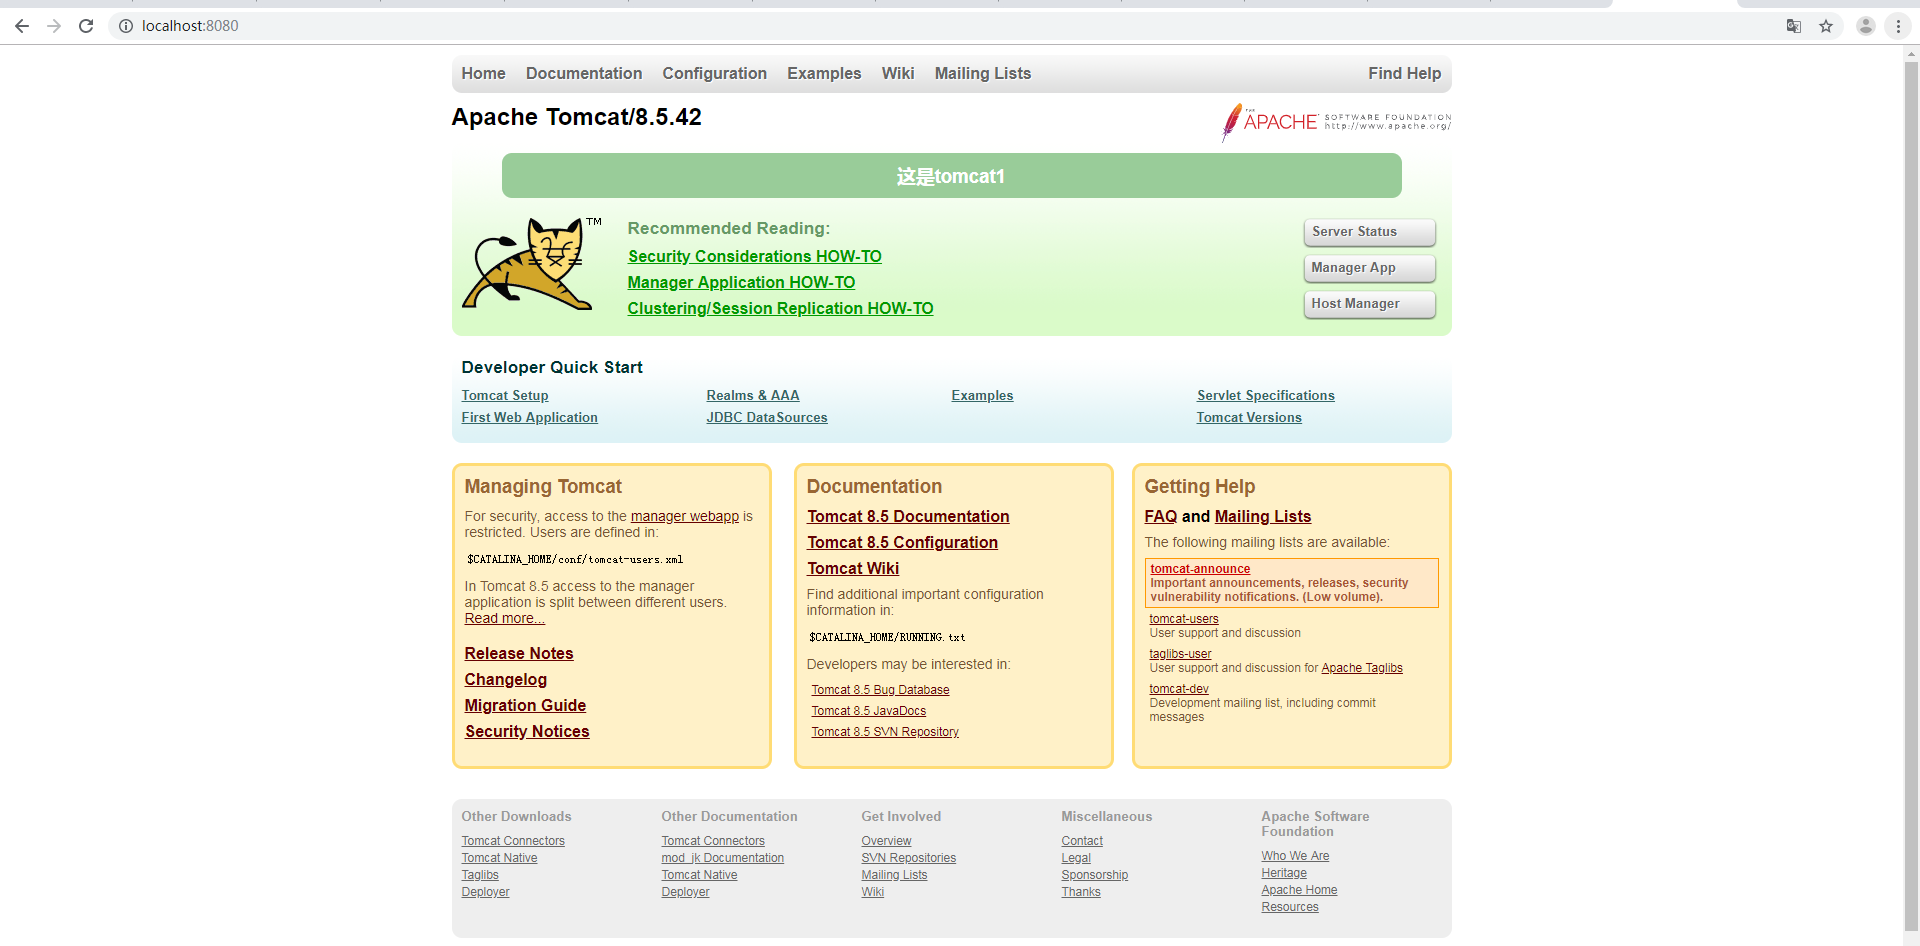Follow the manager webapp link
The width and height of the screenshot is (1920, 946).
685,517
